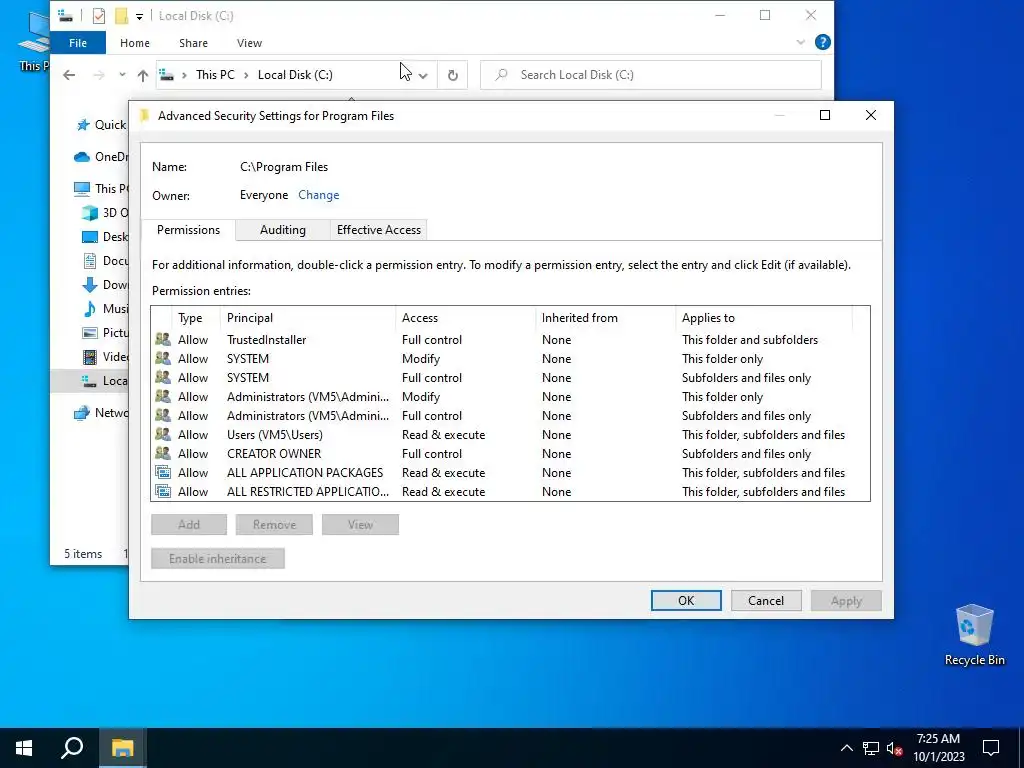
Task: Click the Inherited from column header
Action: click(x=605, y=318)
